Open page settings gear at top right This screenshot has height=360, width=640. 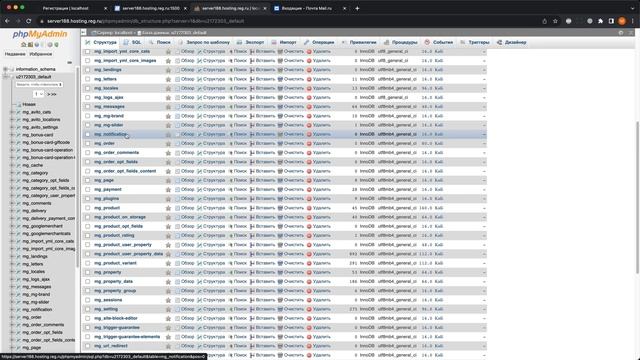(621, 33)
